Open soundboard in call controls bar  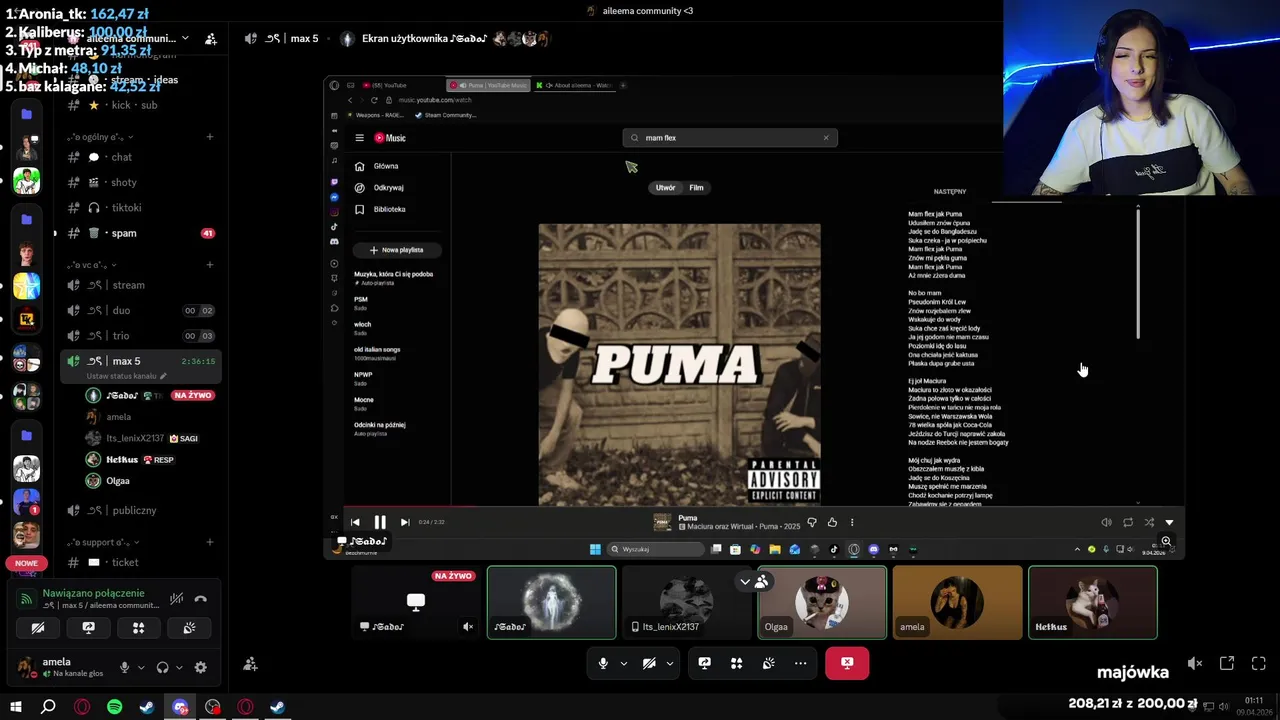[768, 663]
